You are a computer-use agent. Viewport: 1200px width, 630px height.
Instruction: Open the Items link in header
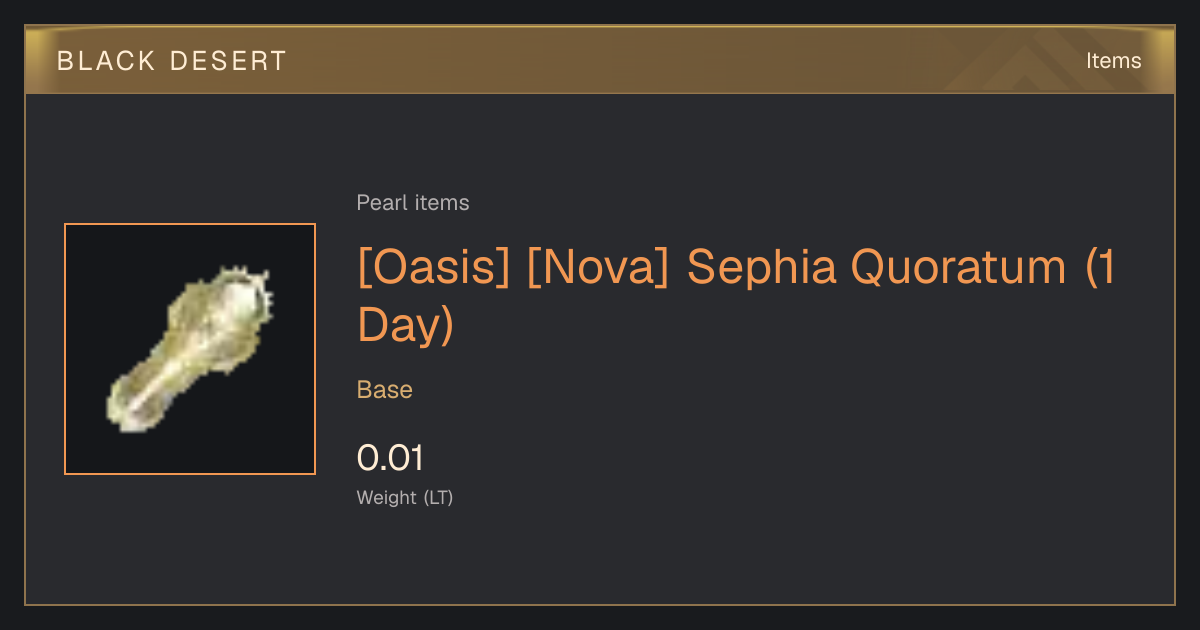1113,61
